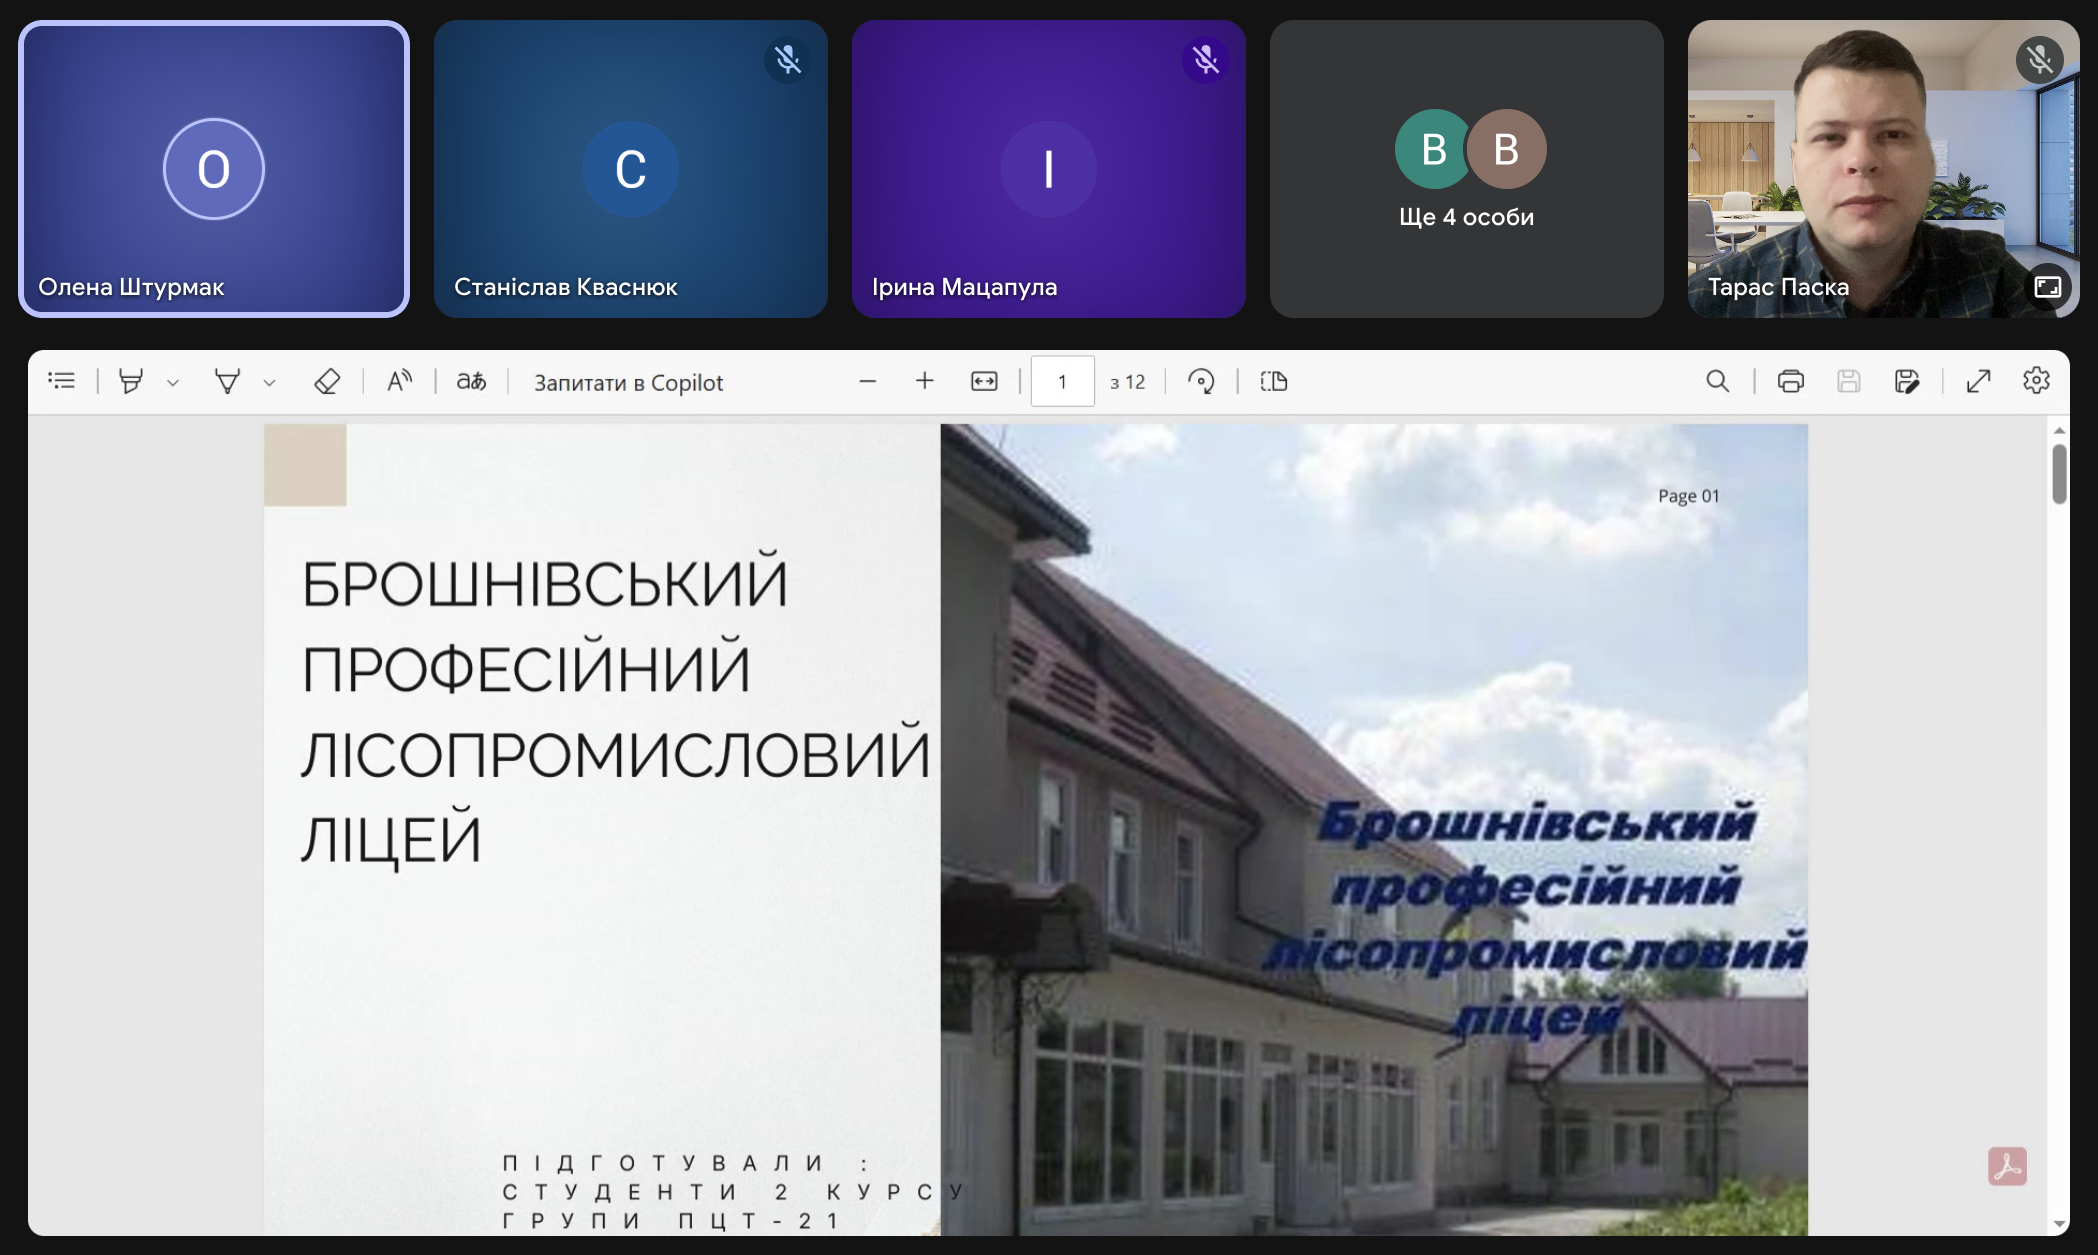The image size is (2098, 1255).
Task: Select Станіслав Кваснюк participant tile
Action: pos(630,169)
